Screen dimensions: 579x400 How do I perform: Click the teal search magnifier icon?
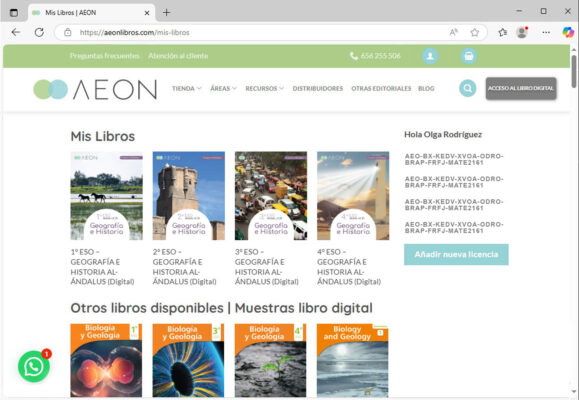click(467, 88)
